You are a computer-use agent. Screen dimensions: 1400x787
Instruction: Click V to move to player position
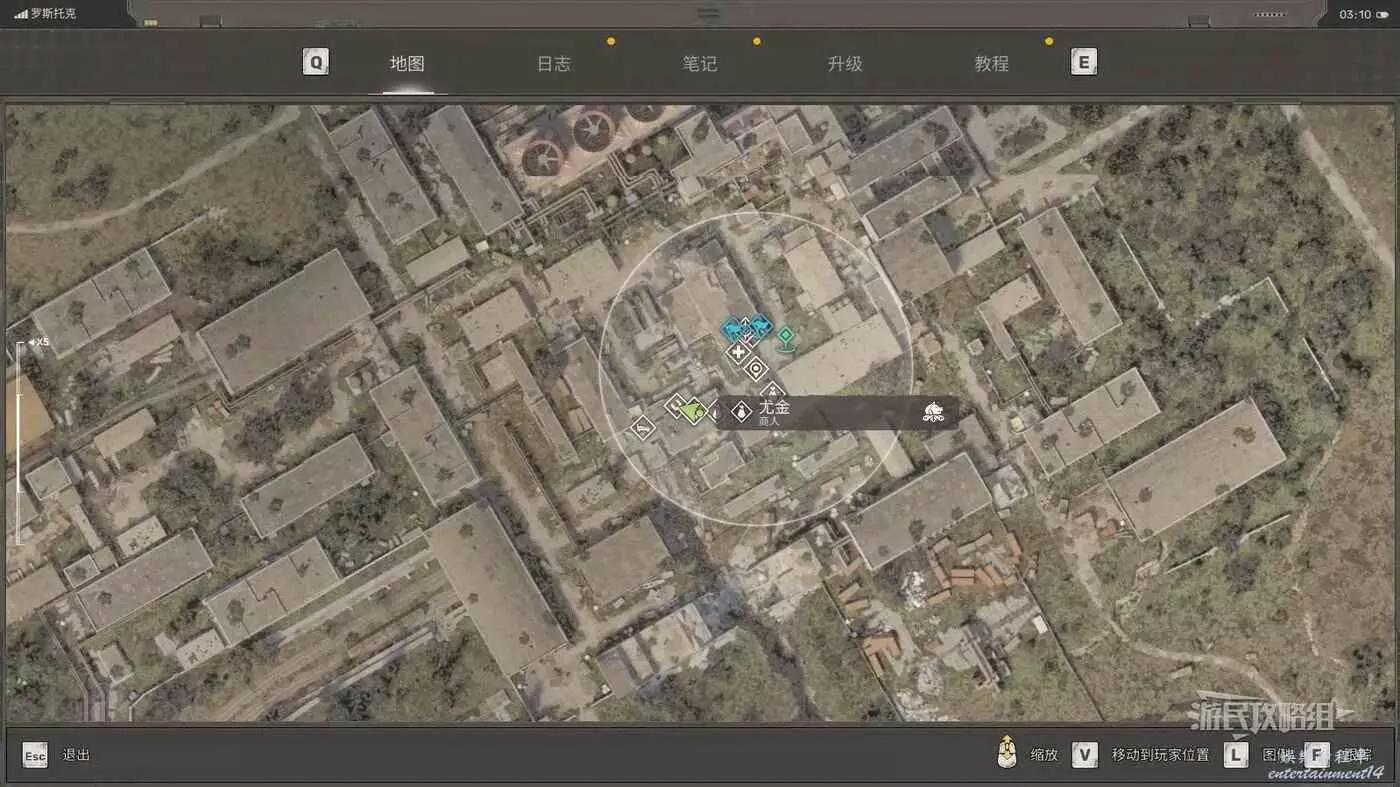1085,755
